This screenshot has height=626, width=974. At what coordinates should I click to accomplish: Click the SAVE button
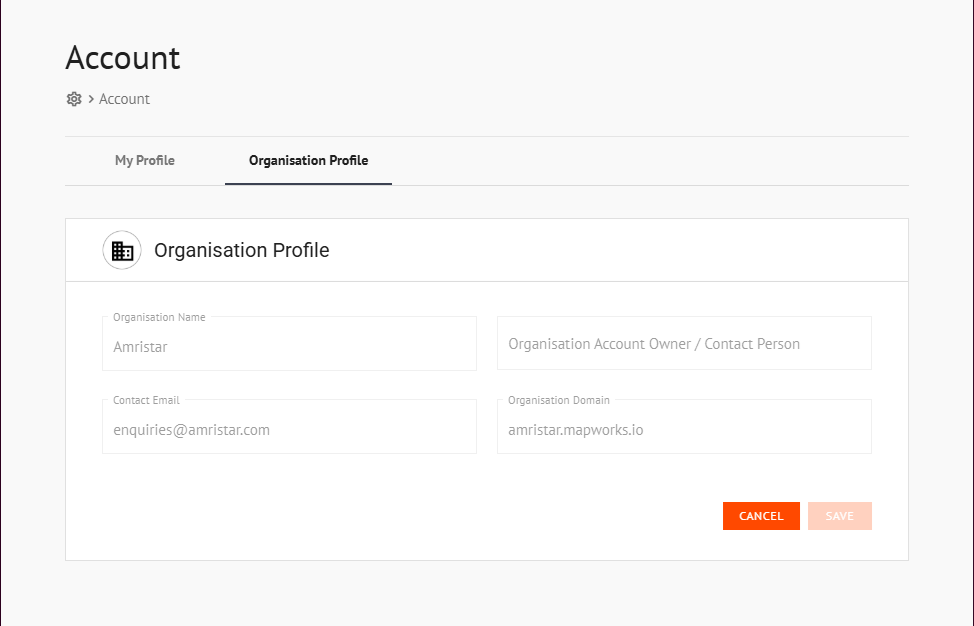(x=840, y=516)
